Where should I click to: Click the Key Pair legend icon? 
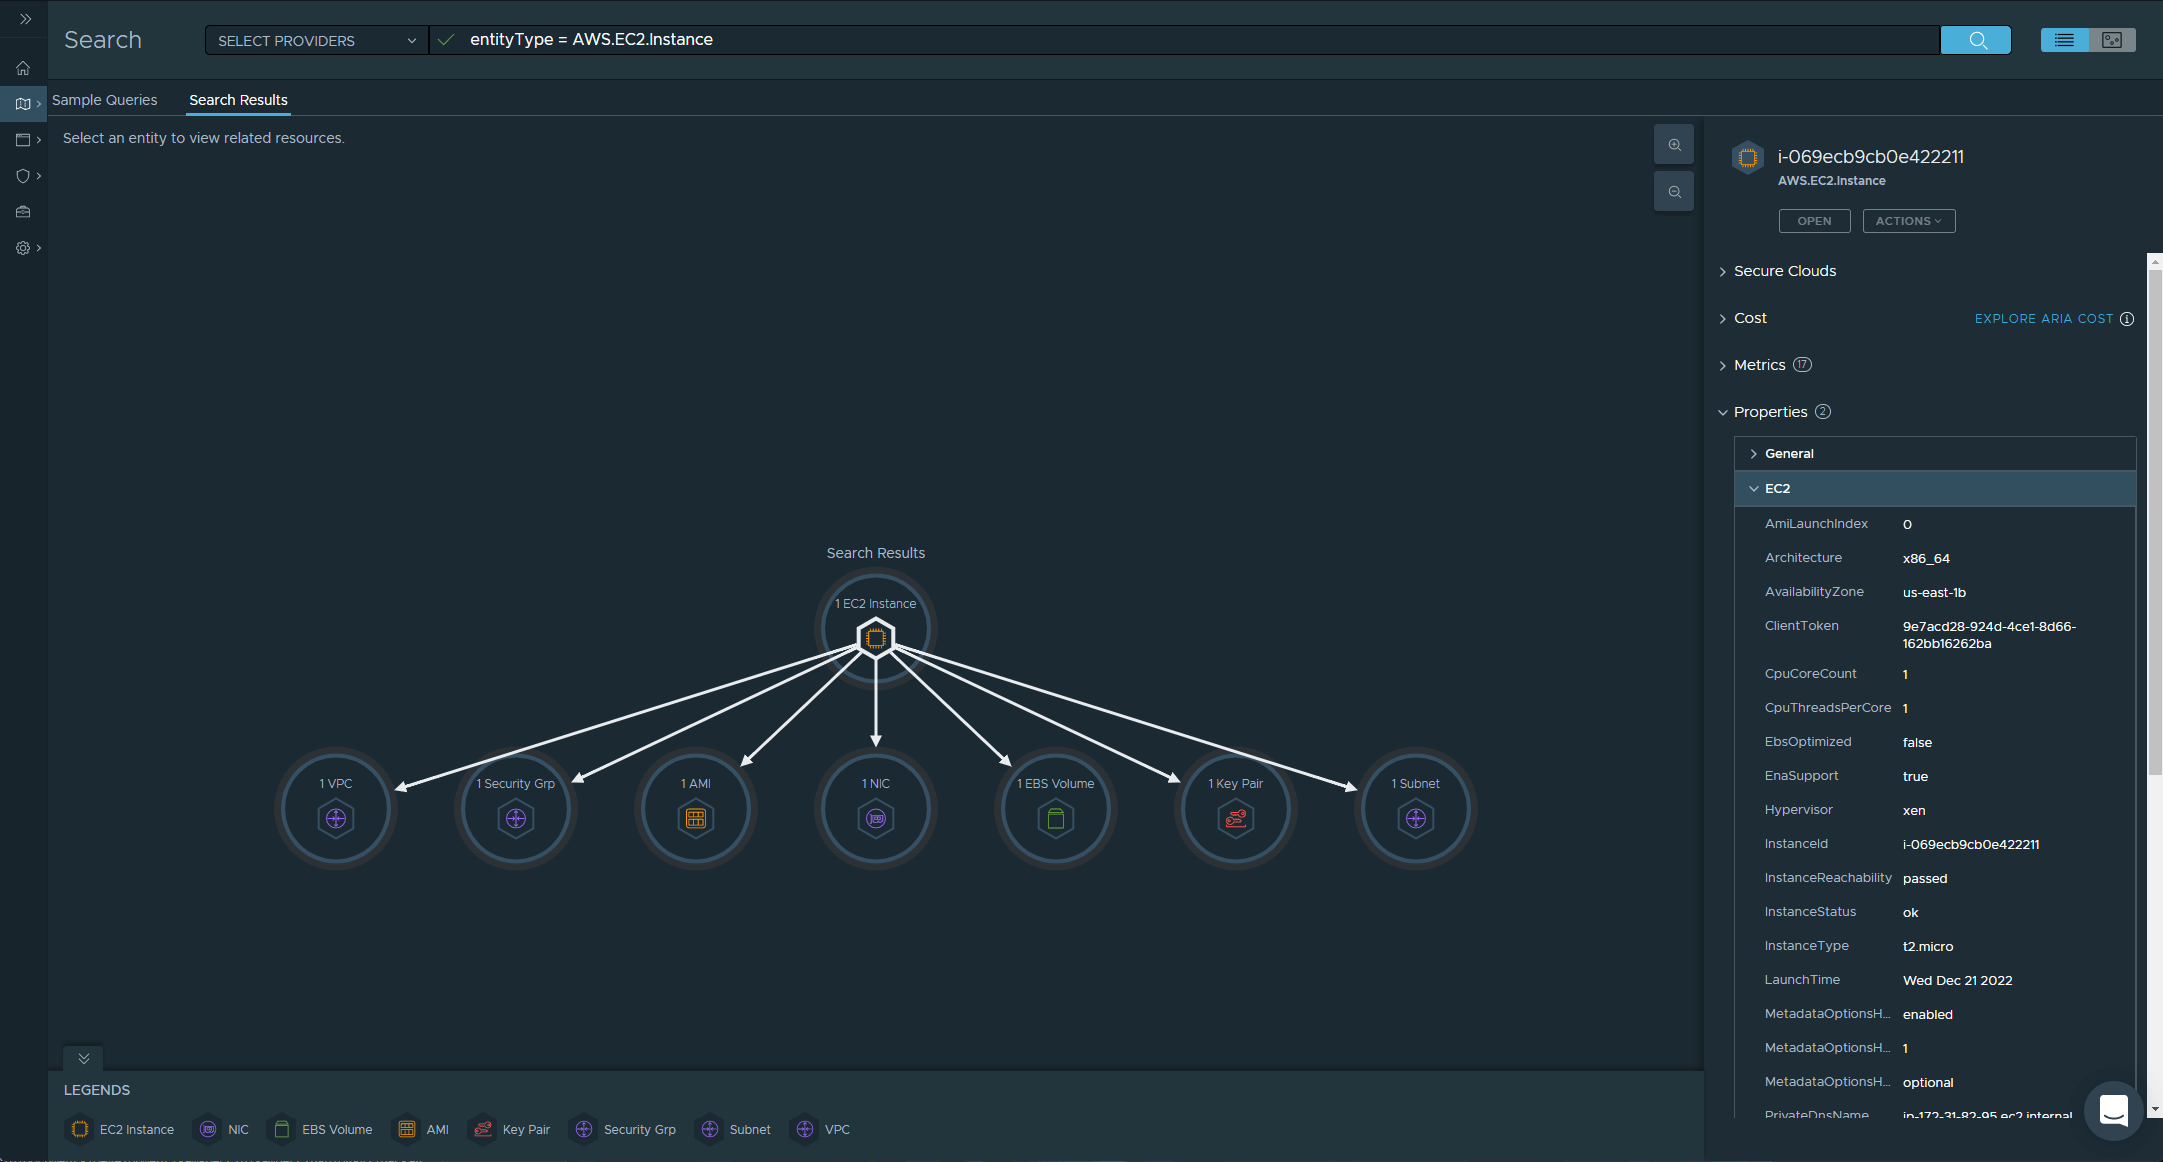coord(482,1128)
